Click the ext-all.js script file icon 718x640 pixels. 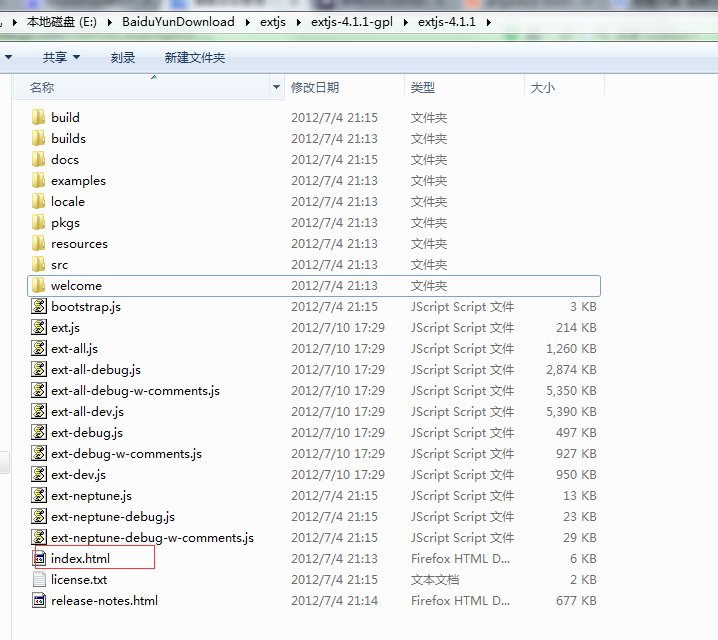click(39, 348)
